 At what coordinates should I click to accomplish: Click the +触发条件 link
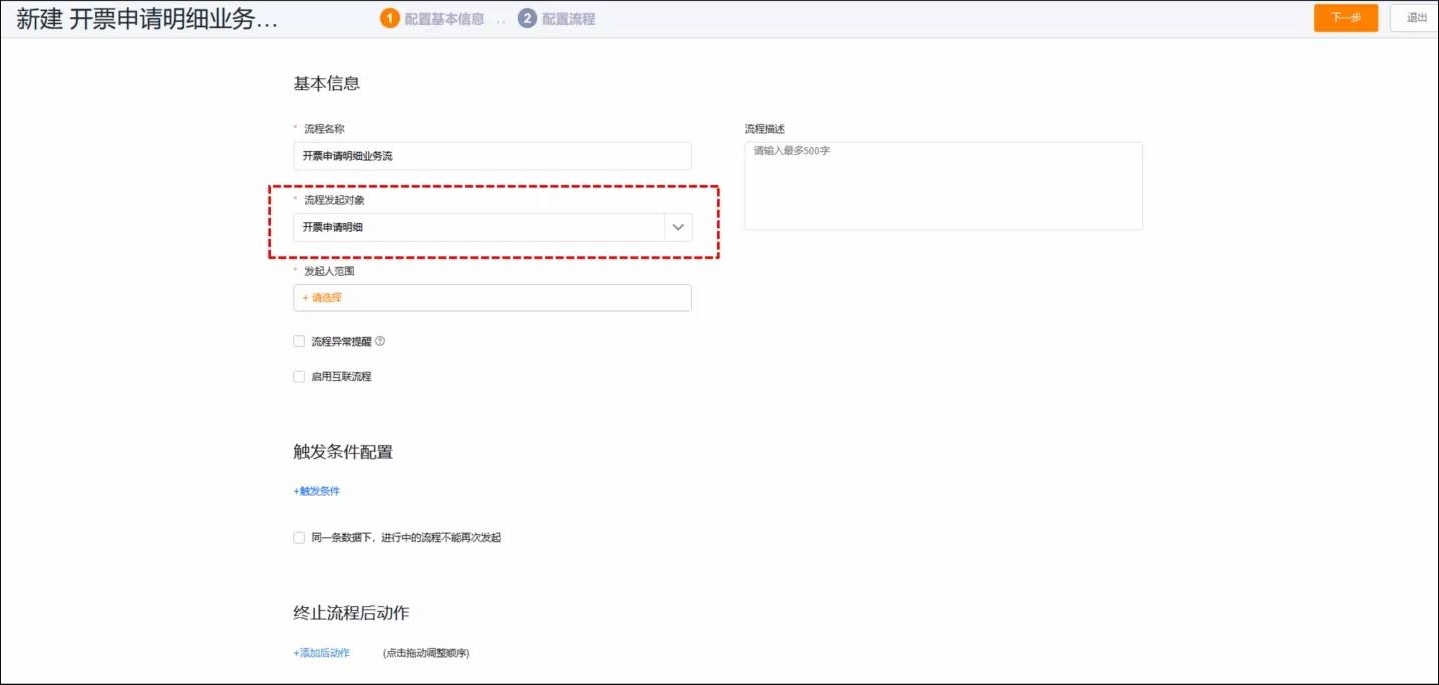click(x=316, y=491)
